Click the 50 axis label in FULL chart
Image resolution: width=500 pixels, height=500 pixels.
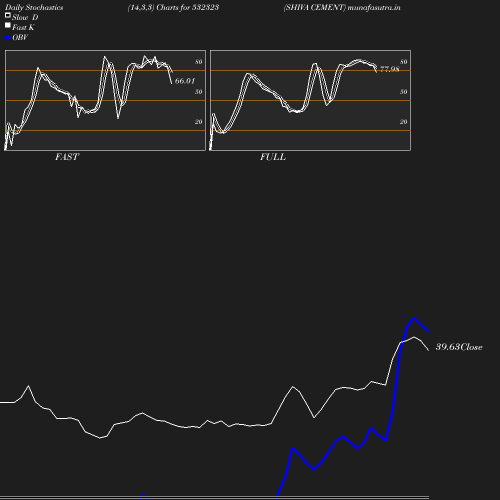404,92
